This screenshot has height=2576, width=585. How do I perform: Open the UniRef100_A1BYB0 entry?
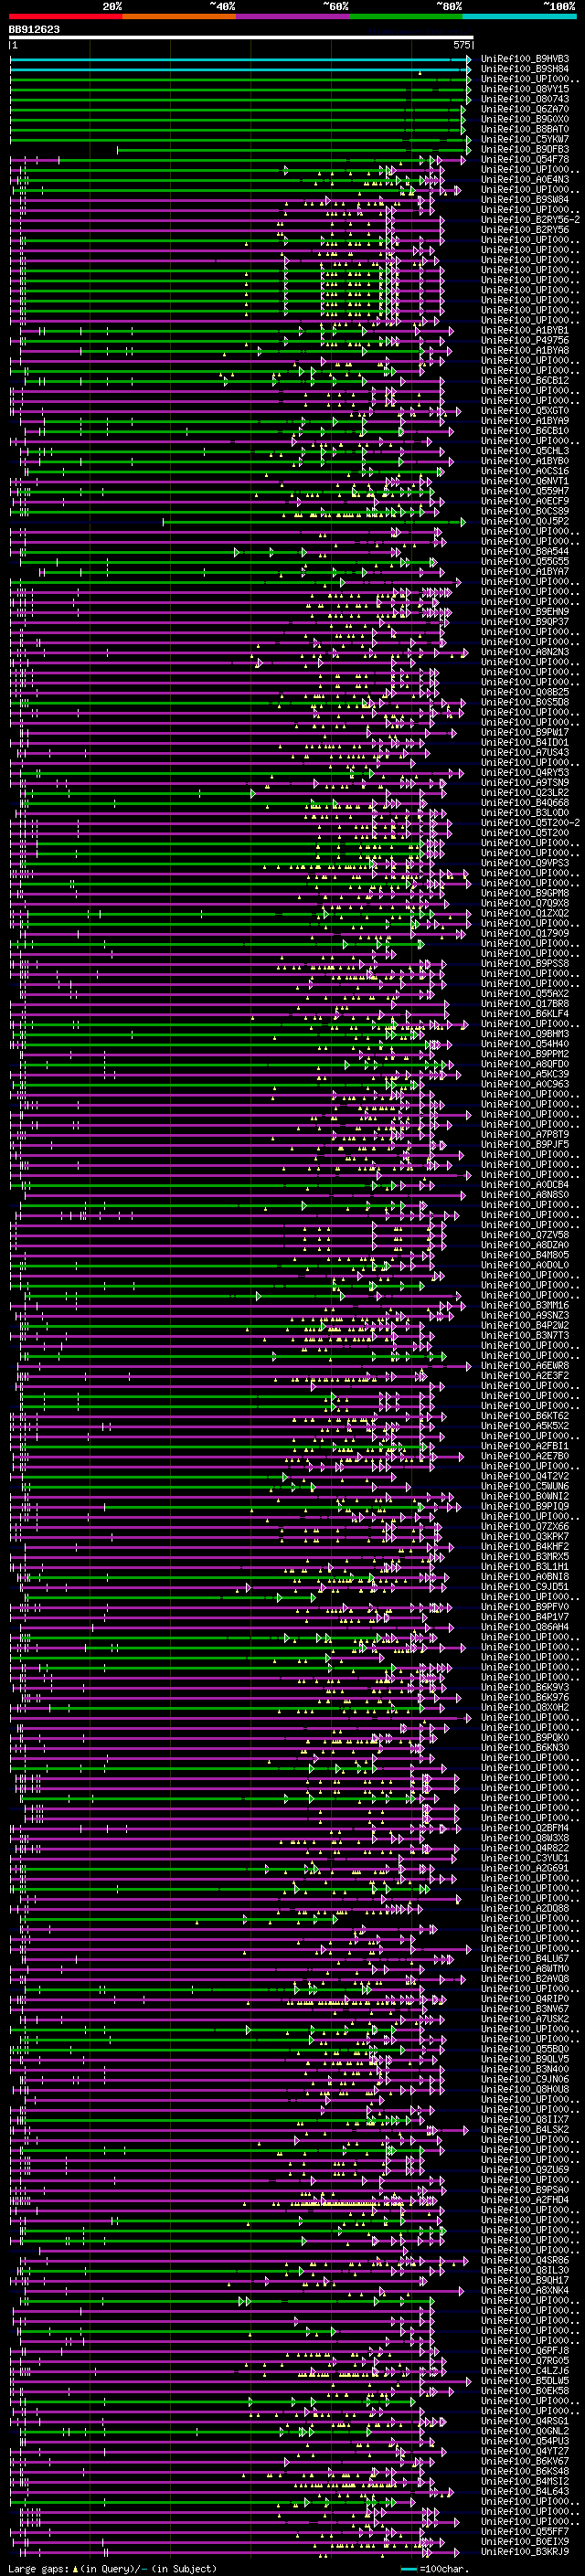coord(525,461)
